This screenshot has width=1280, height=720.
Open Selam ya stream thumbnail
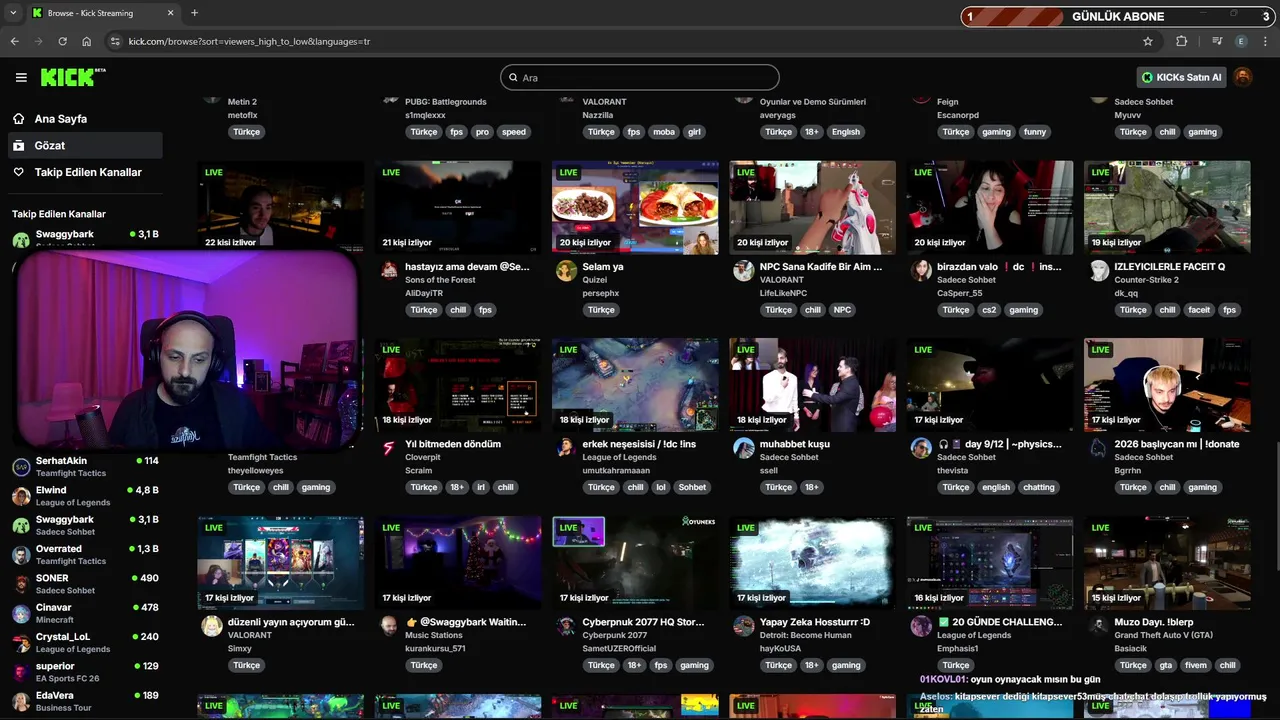click(635, 208)
